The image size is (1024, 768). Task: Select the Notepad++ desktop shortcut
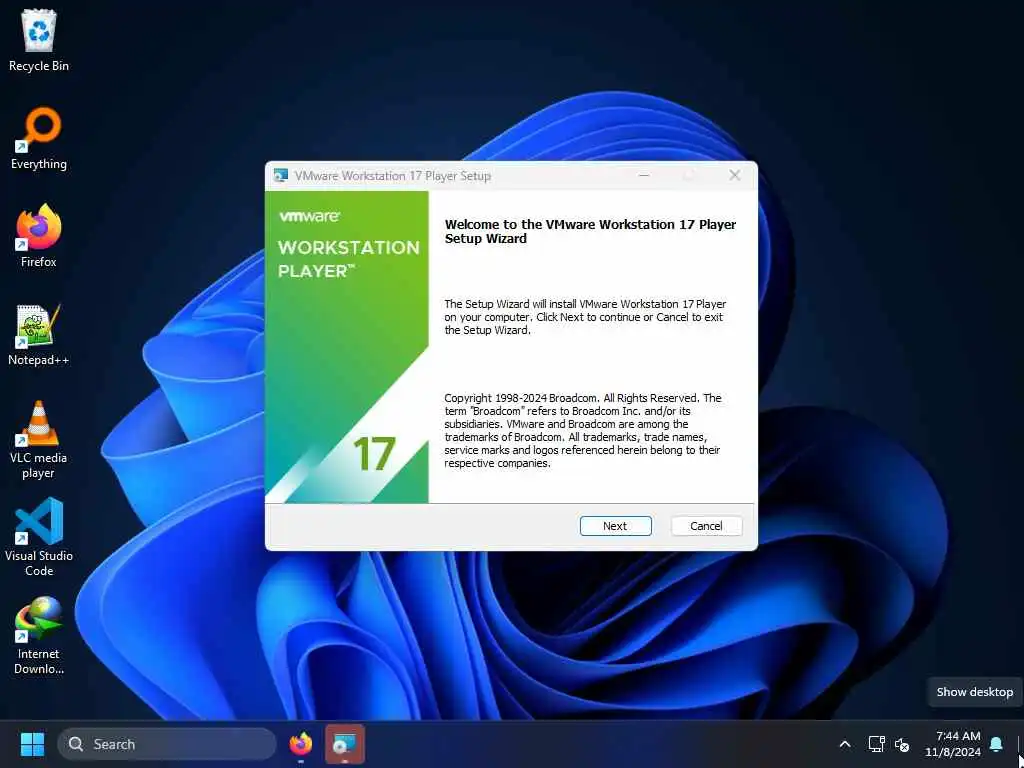(x=39, y=334)
